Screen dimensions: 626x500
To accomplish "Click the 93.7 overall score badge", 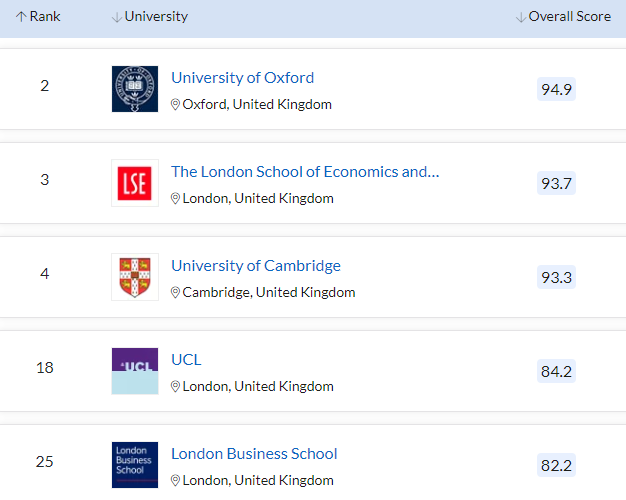I will tap(556, 183).
